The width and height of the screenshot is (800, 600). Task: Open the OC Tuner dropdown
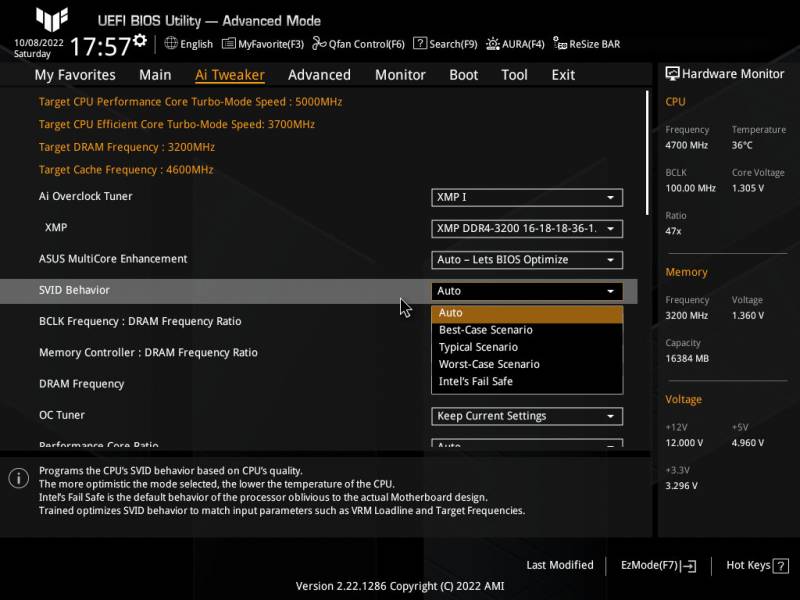527,416
